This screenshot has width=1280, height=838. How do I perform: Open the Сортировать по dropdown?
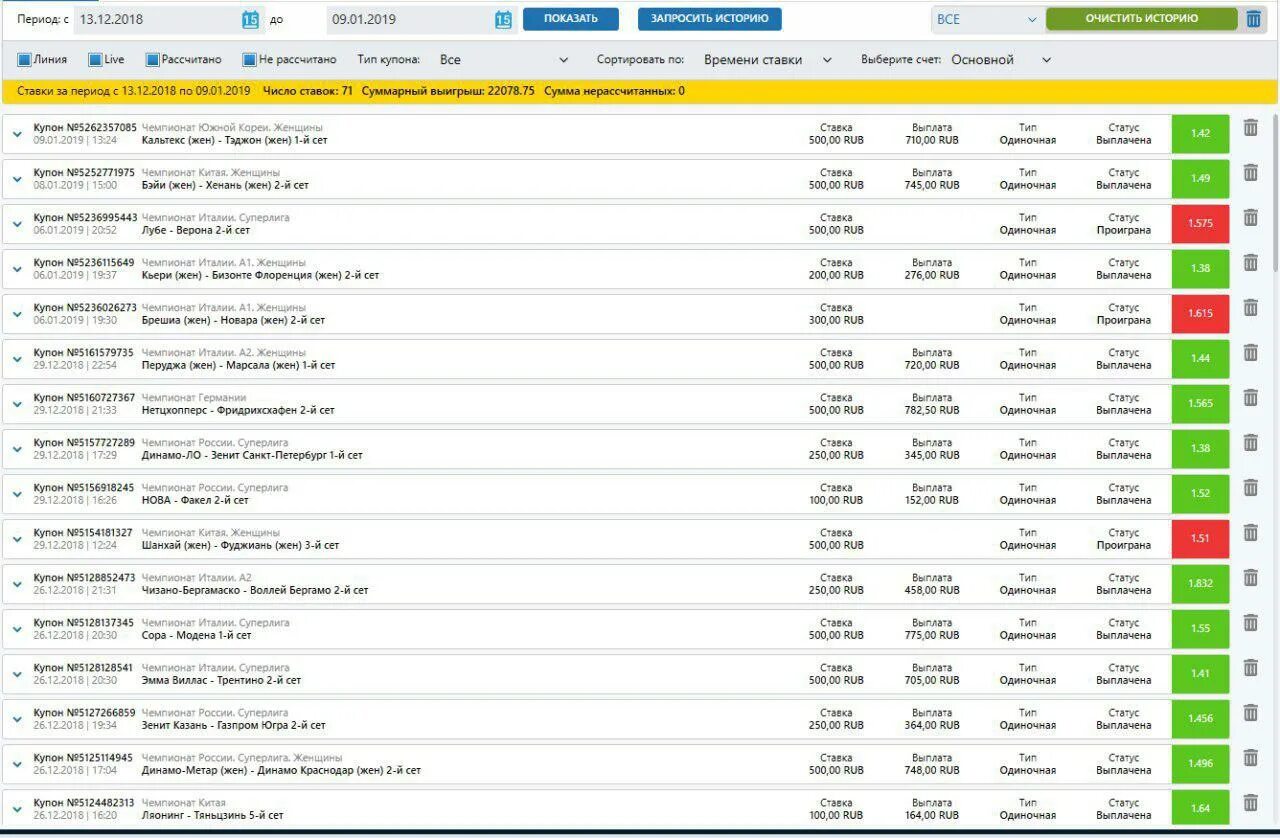(767, 60)
